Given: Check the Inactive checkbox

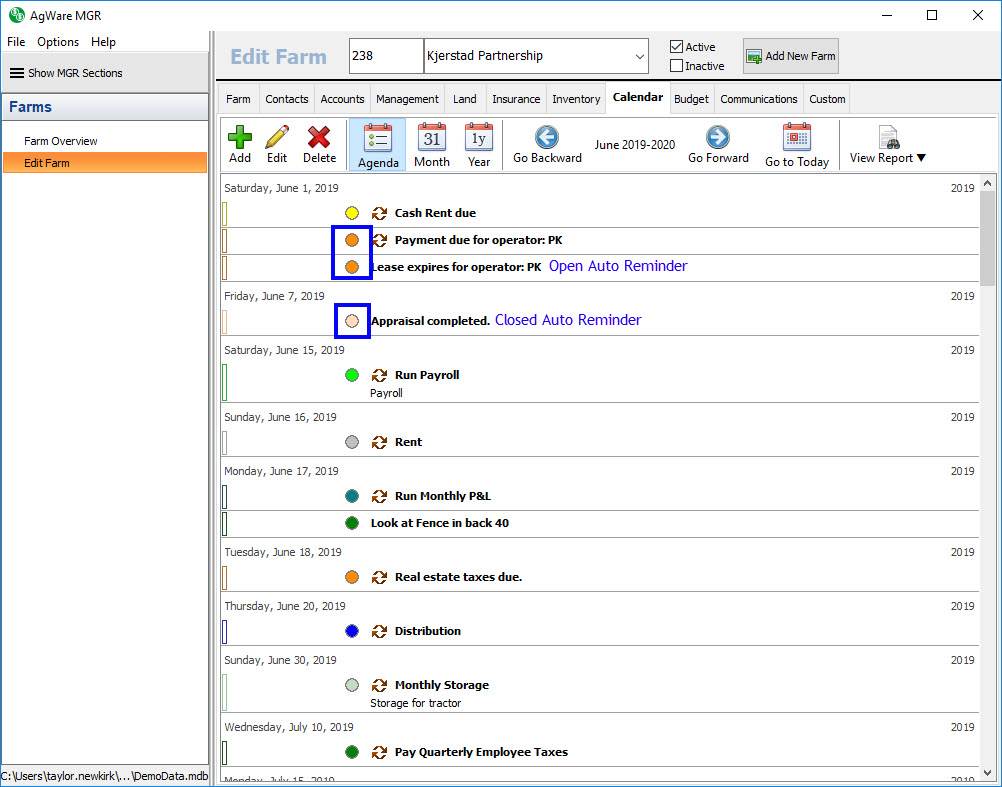Looking at the screenshot, I should tap(677, 66).
